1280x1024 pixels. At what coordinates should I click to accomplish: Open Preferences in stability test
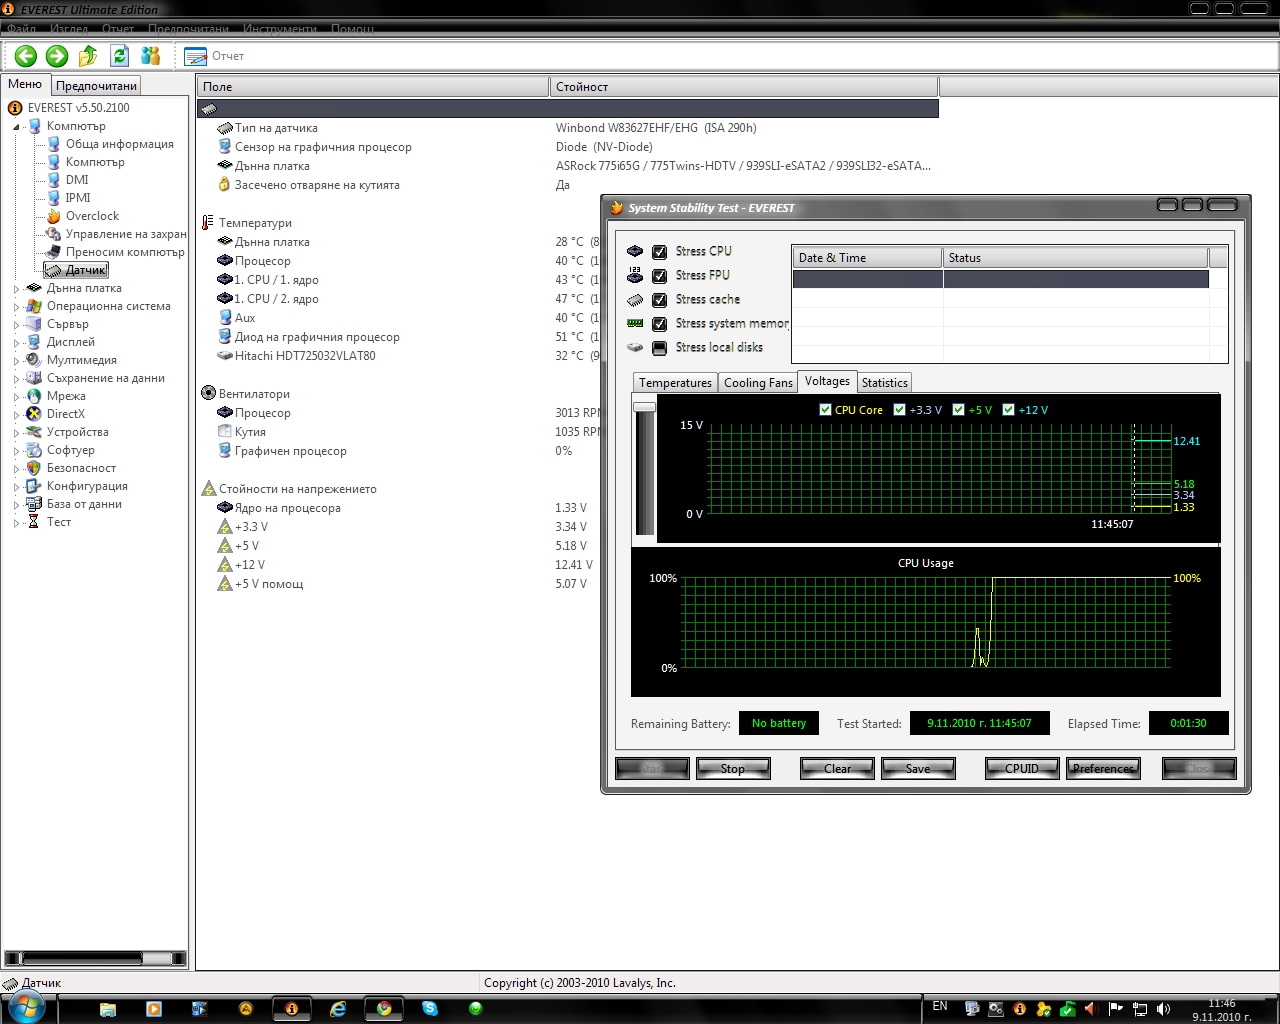1103,768
